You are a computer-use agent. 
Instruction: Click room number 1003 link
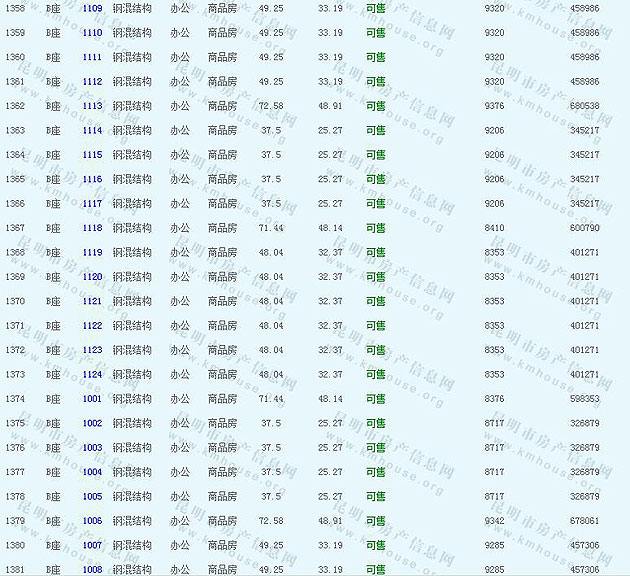[x=92, y=448]
